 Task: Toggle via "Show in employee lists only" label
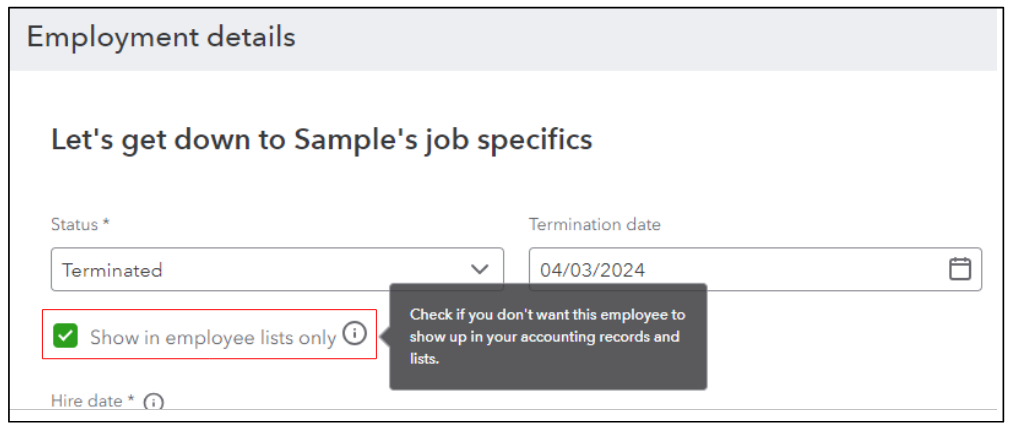coord(212,338)
